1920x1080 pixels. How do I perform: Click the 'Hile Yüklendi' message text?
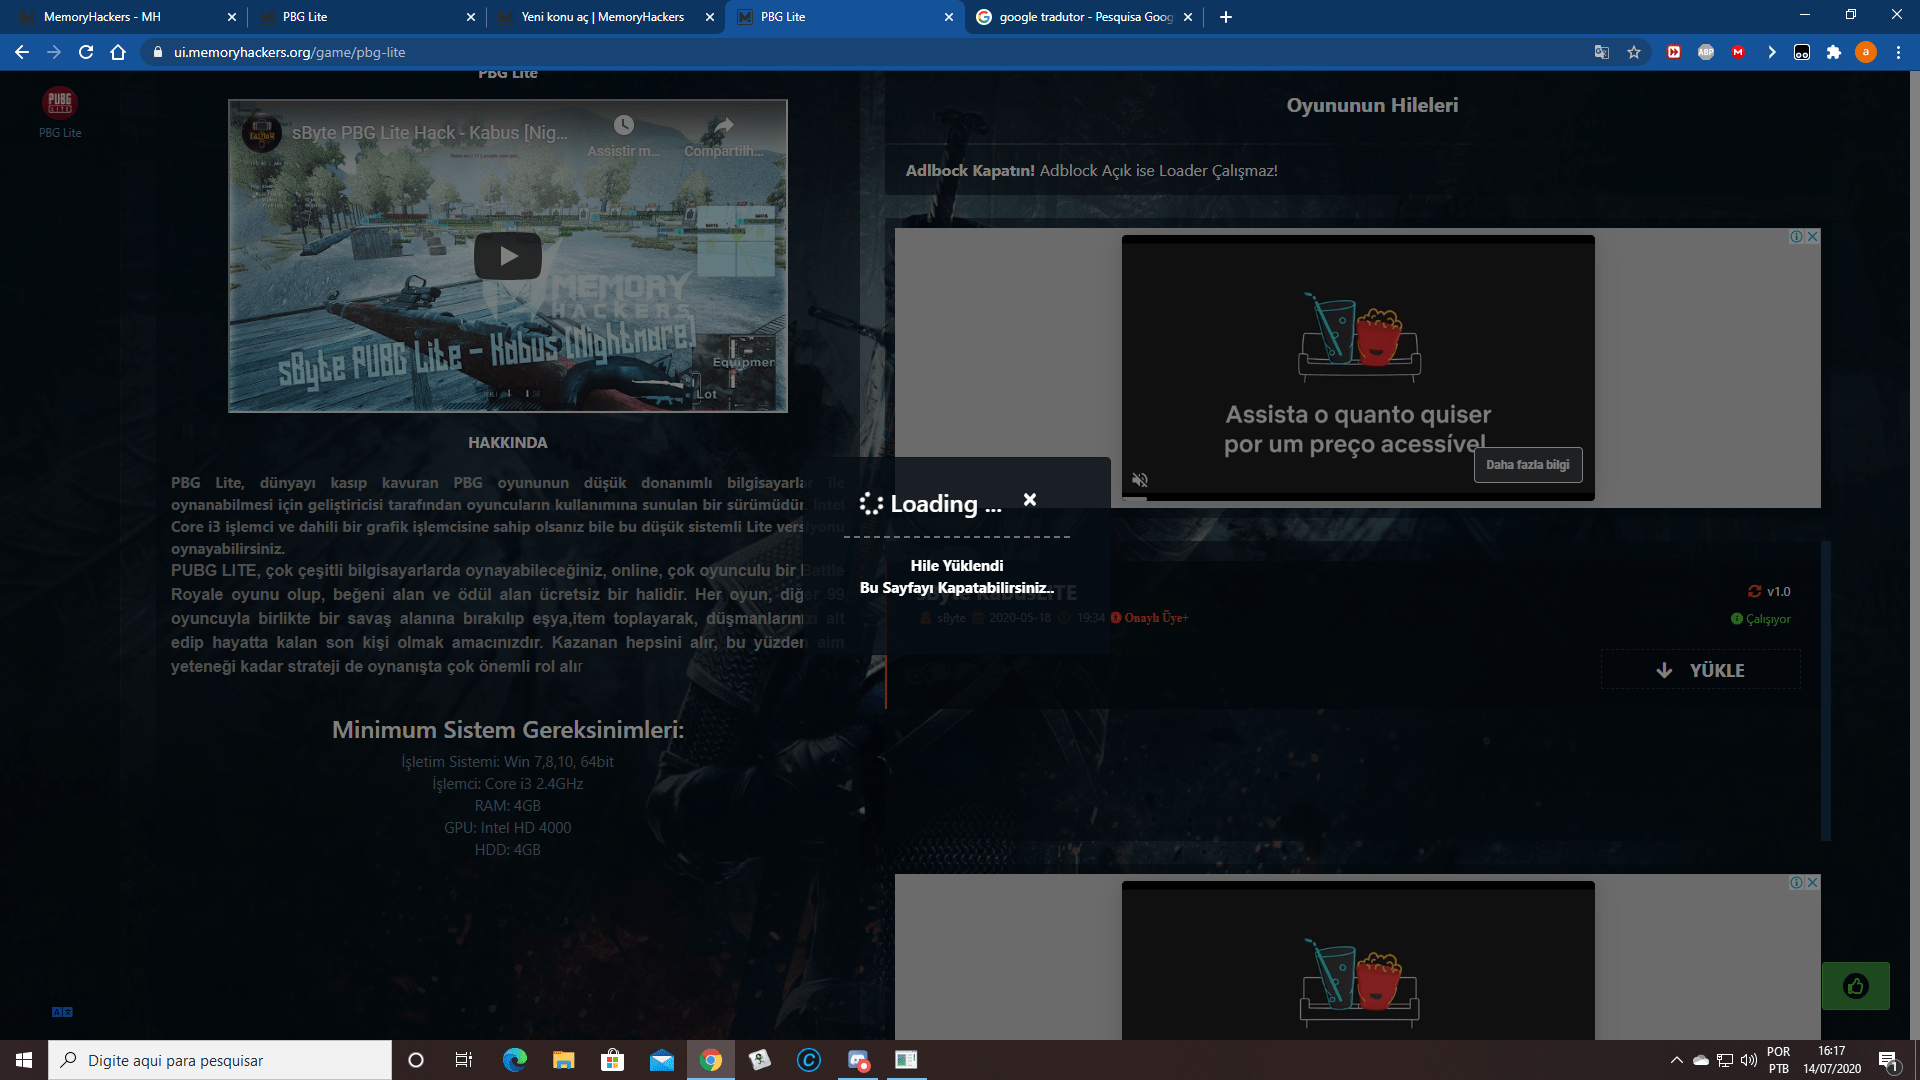957,566
